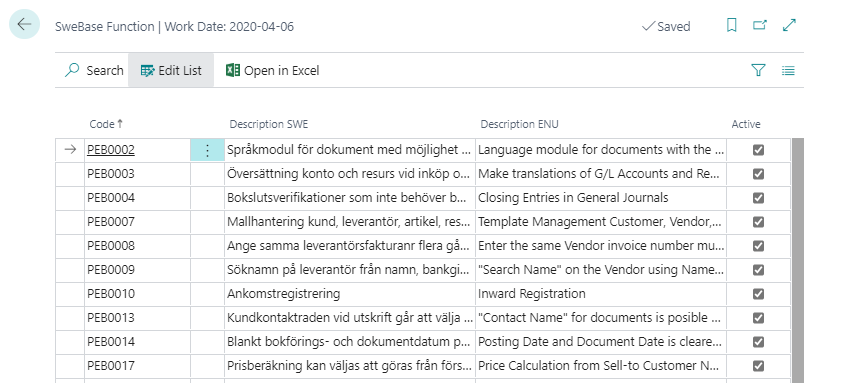Click 'Blankt bokförings- och dokumentdatum' cell
Viewport: 859px width, 383px height.
(350, 342)
